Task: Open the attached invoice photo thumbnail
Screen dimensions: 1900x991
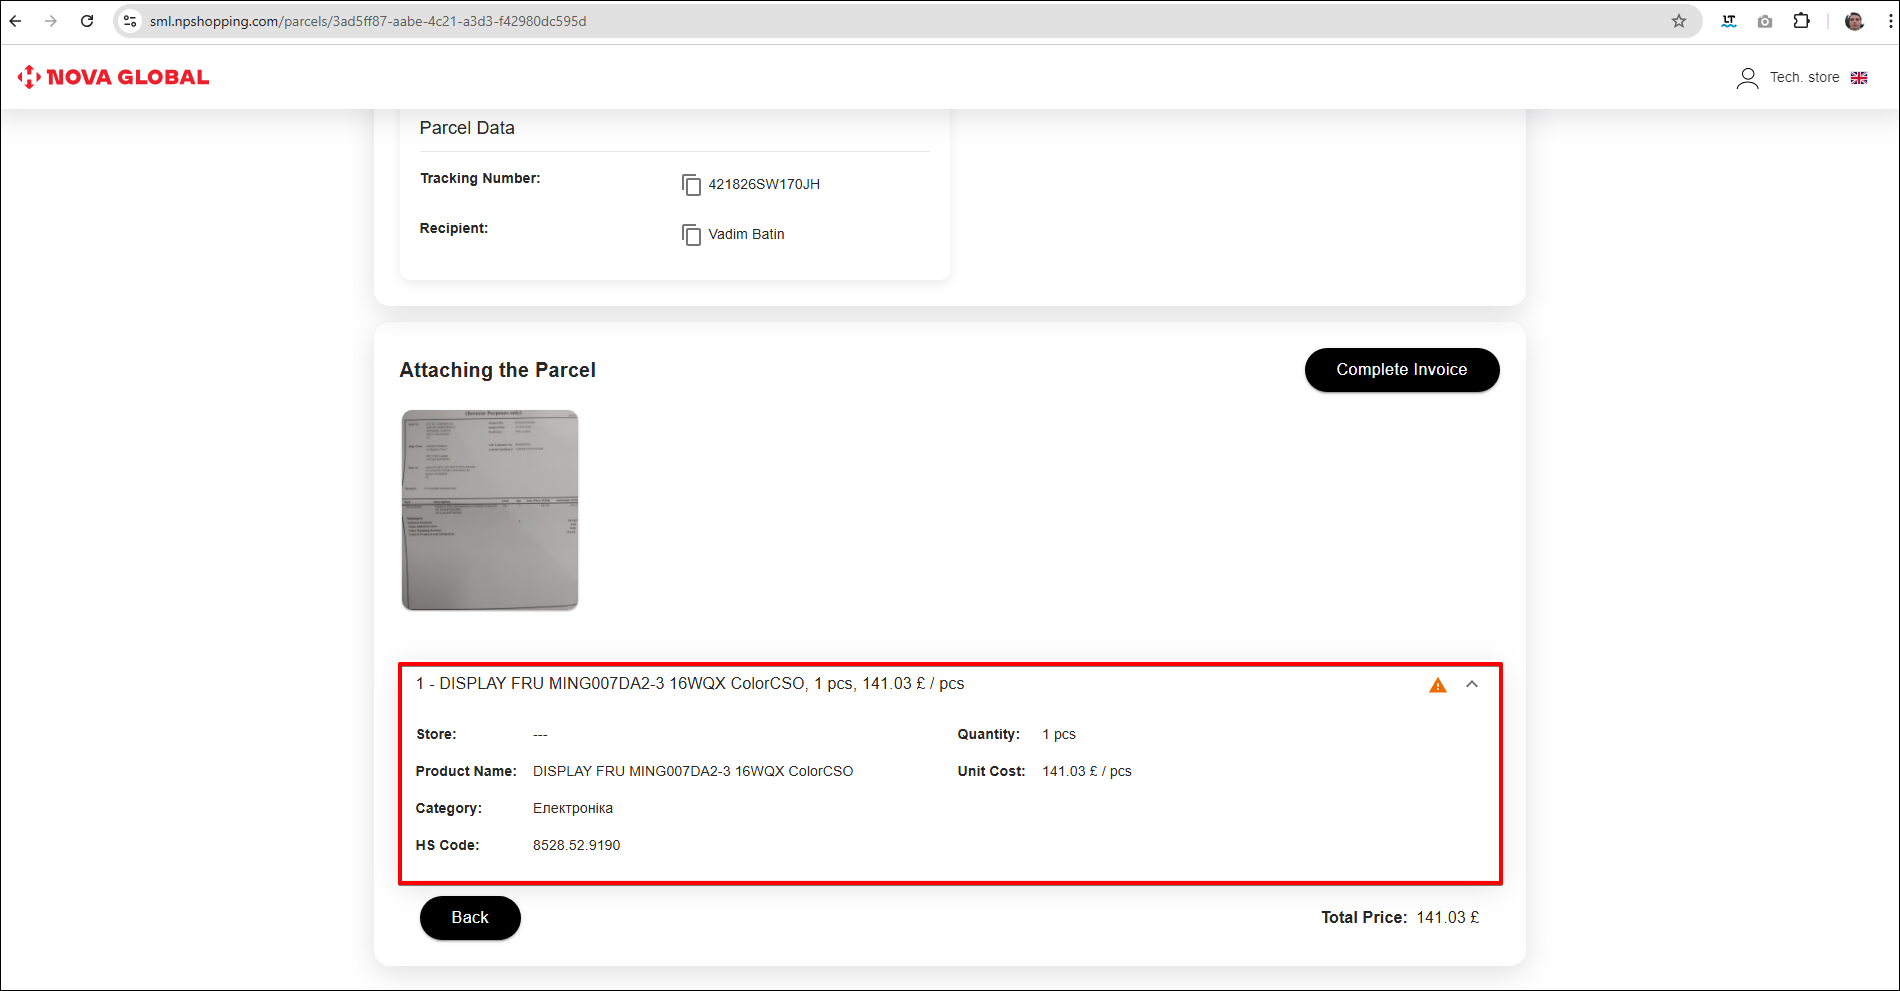Action: click(490, 510)
